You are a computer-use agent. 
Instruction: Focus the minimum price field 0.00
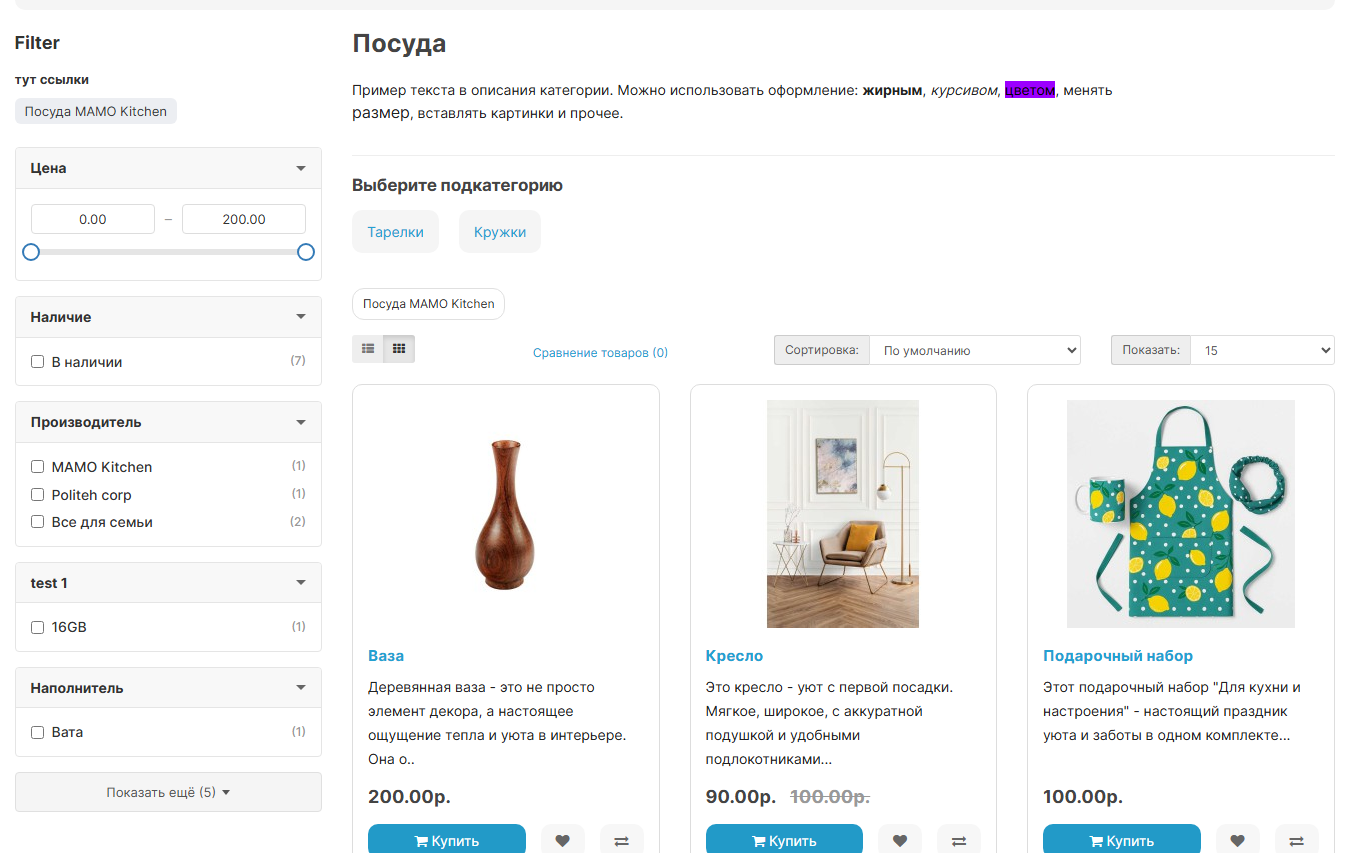tap(93, 219)
